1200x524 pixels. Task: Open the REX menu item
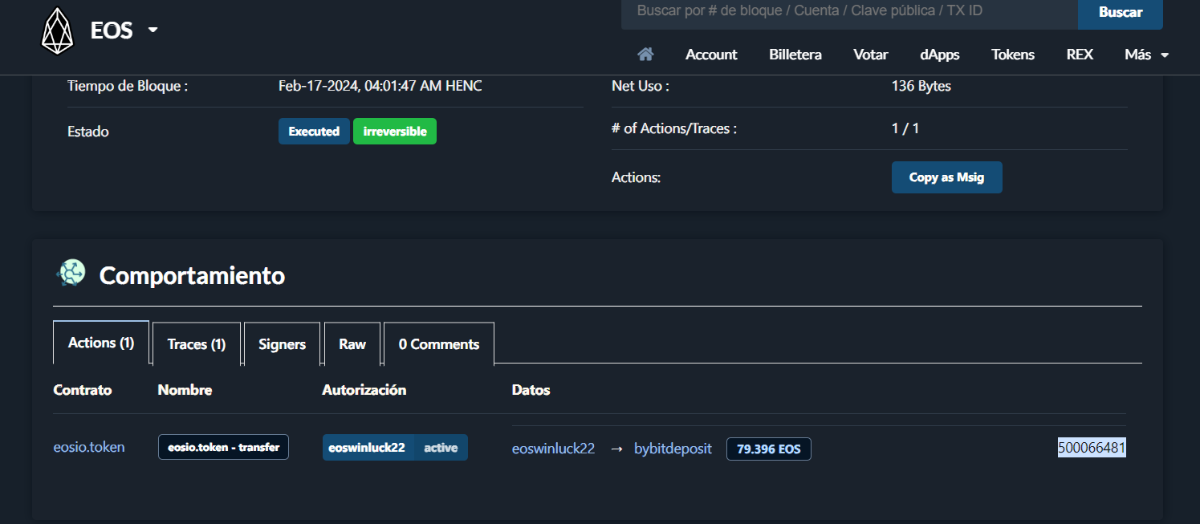point(1079,54)
